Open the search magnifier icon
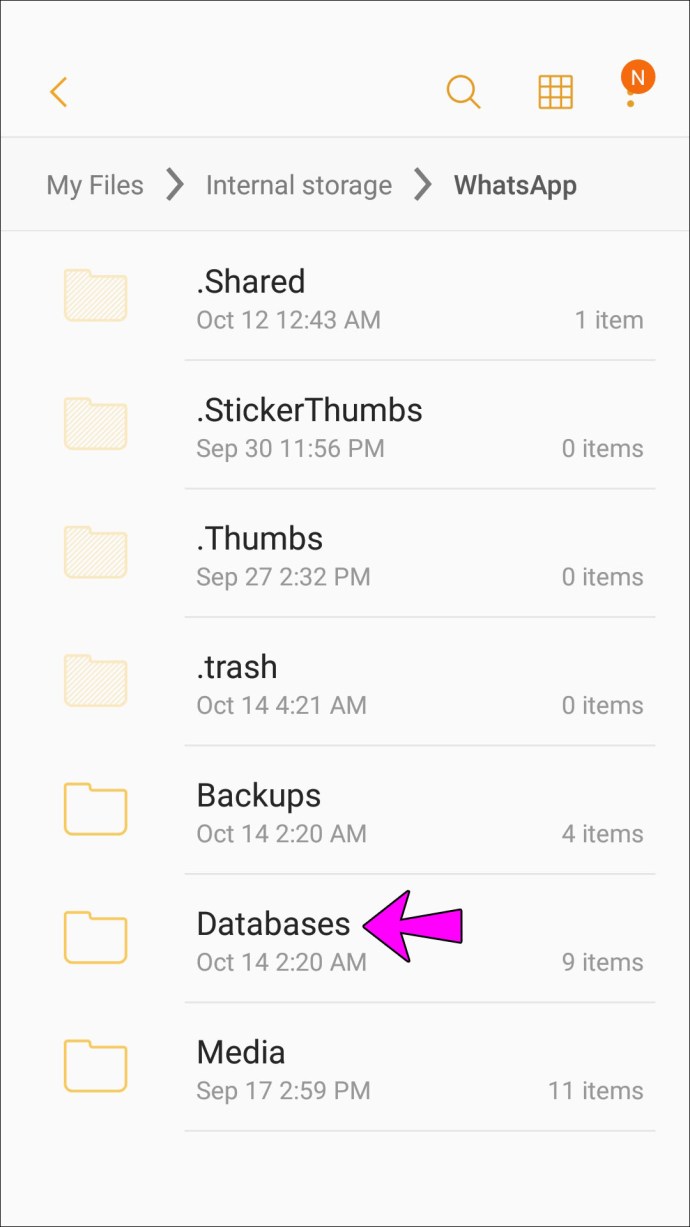Screen dimensions: 690x1227 coord(463,92)
